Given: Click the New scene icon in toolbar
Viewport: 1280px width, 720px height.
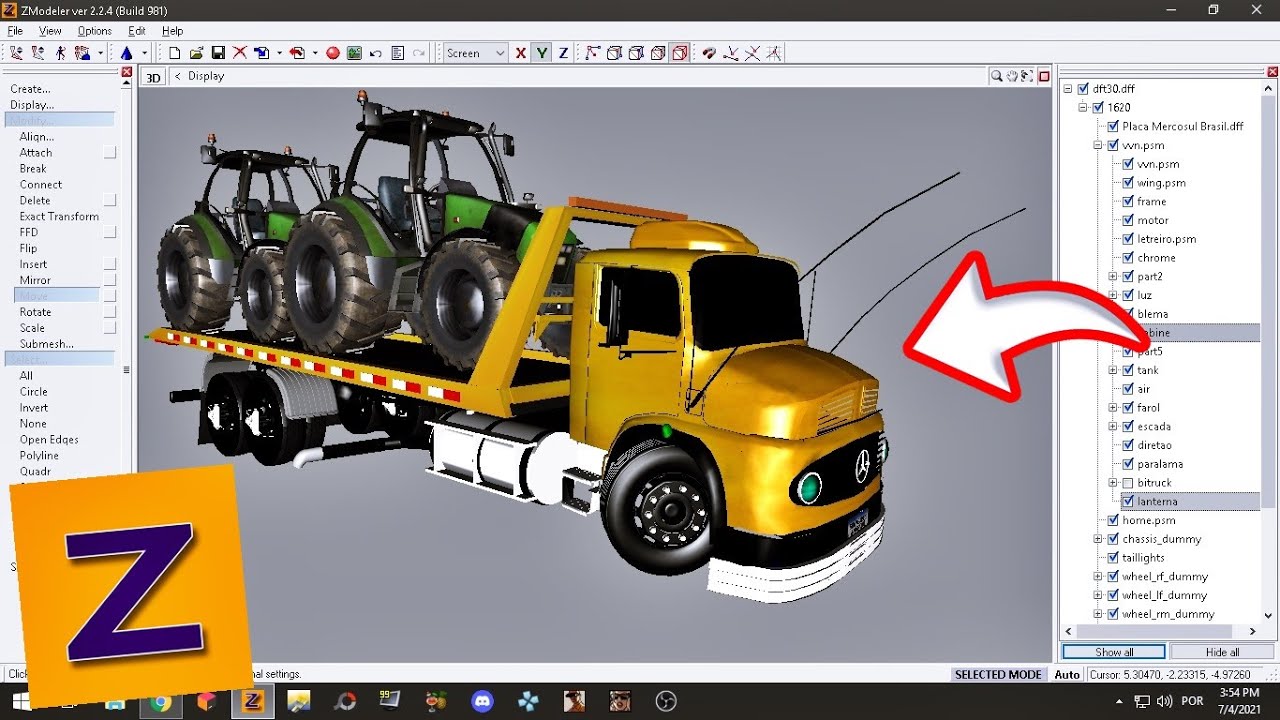Looking at the screenshot, I should click(x=174, y=53).
